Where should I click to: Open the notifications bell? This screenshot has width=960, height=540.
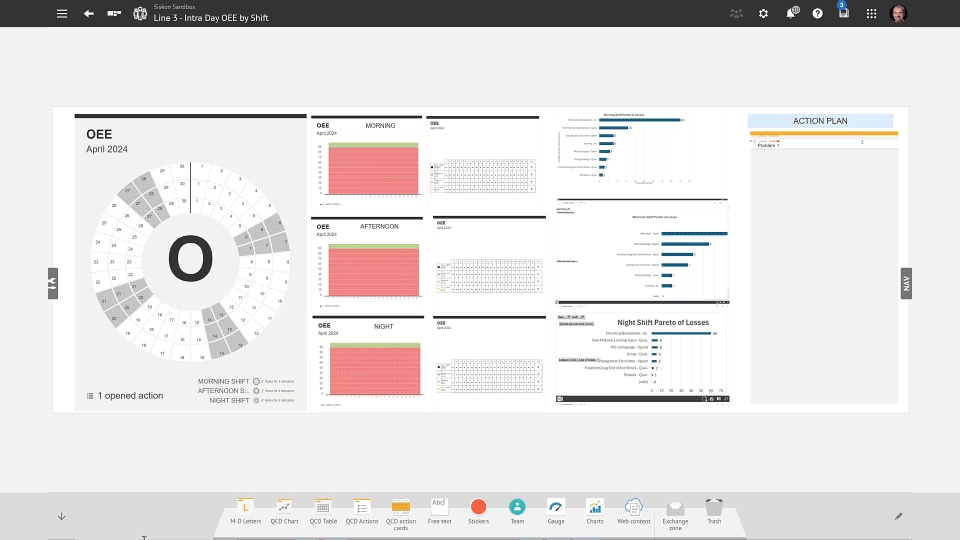792,13
